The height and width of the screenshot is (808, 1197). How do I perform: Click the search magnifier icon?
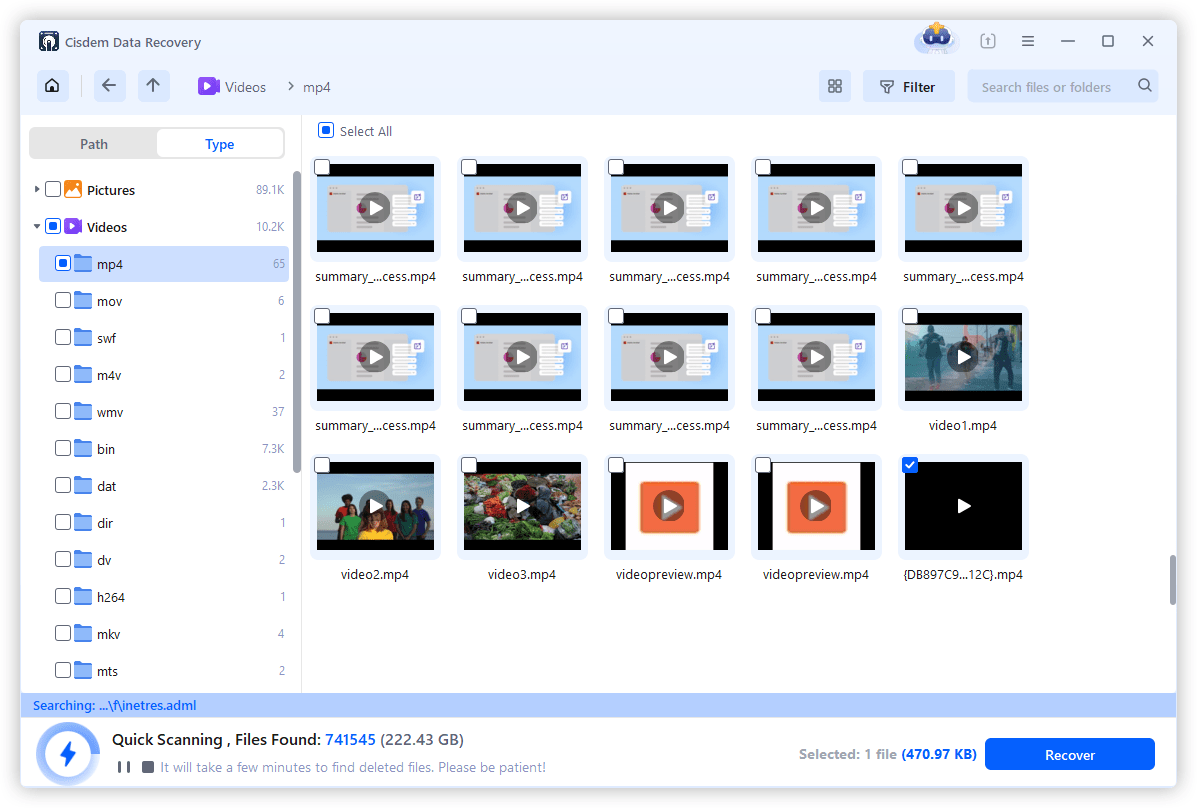[1144, 86]
